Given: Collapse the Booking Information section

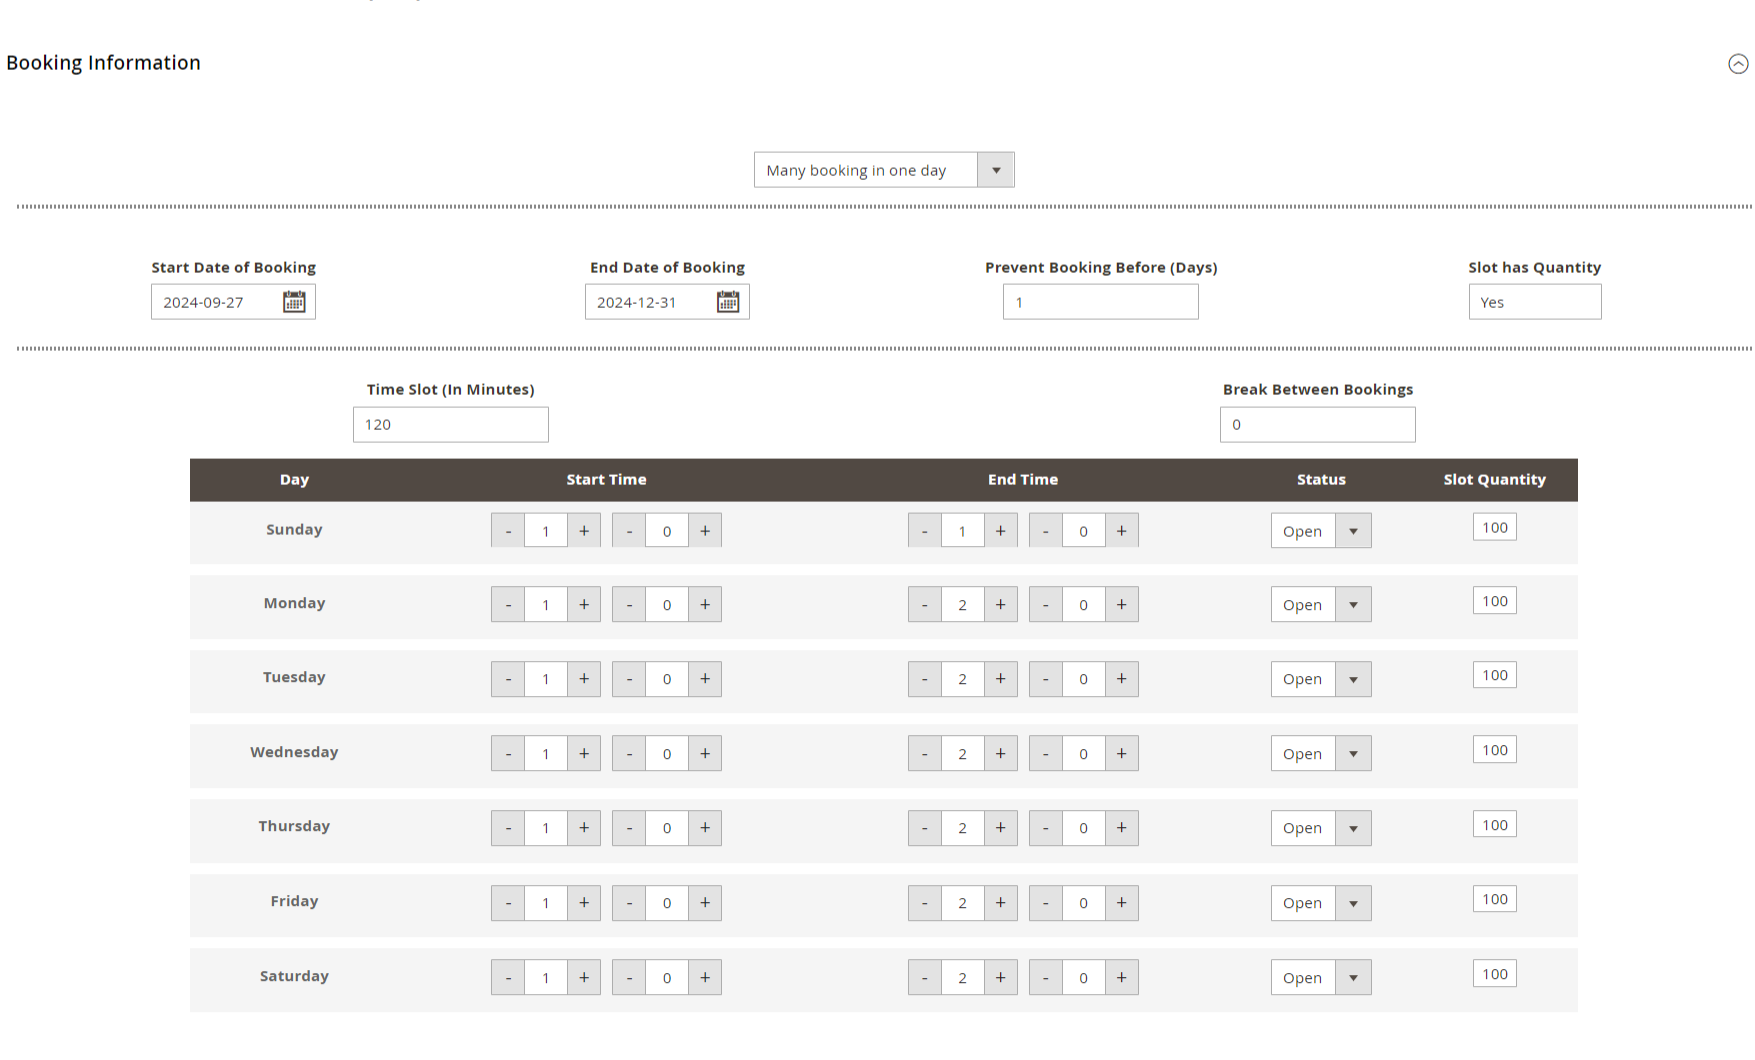Looking at the screenshot, I should point(1738,64).
